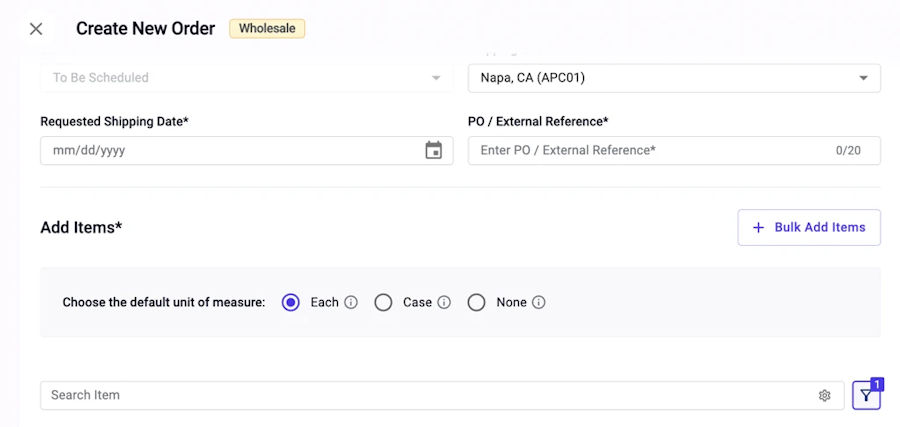The width and height of the screenshot is (900, 427).
Task: Expand the To Be Scheduled dropdown
Action: coord(247,78)
